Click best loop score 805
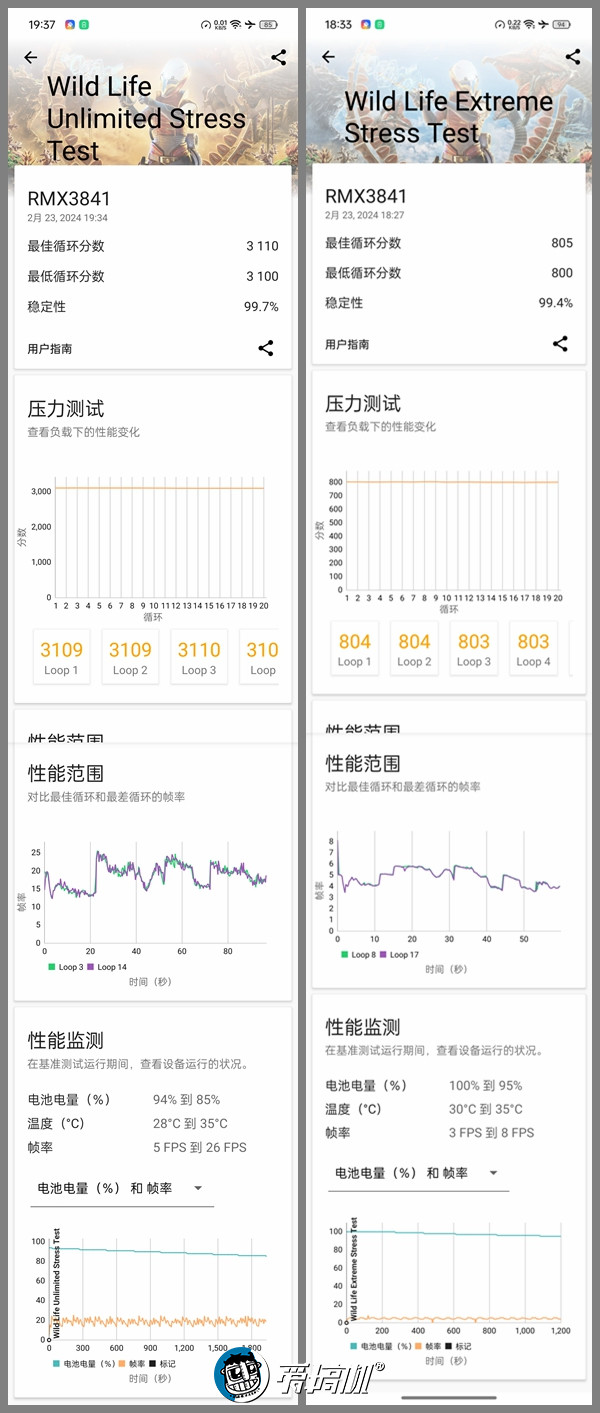This screenshot has height=1413, width=600. pyautogui.click(x=562, y=243)
